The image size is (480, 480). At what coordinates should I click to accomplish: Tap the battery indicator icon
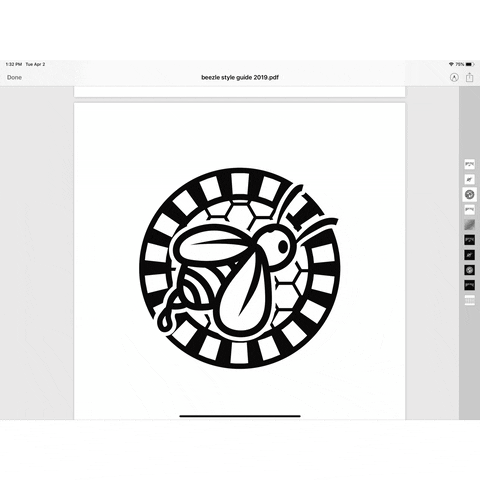point(470,64)
